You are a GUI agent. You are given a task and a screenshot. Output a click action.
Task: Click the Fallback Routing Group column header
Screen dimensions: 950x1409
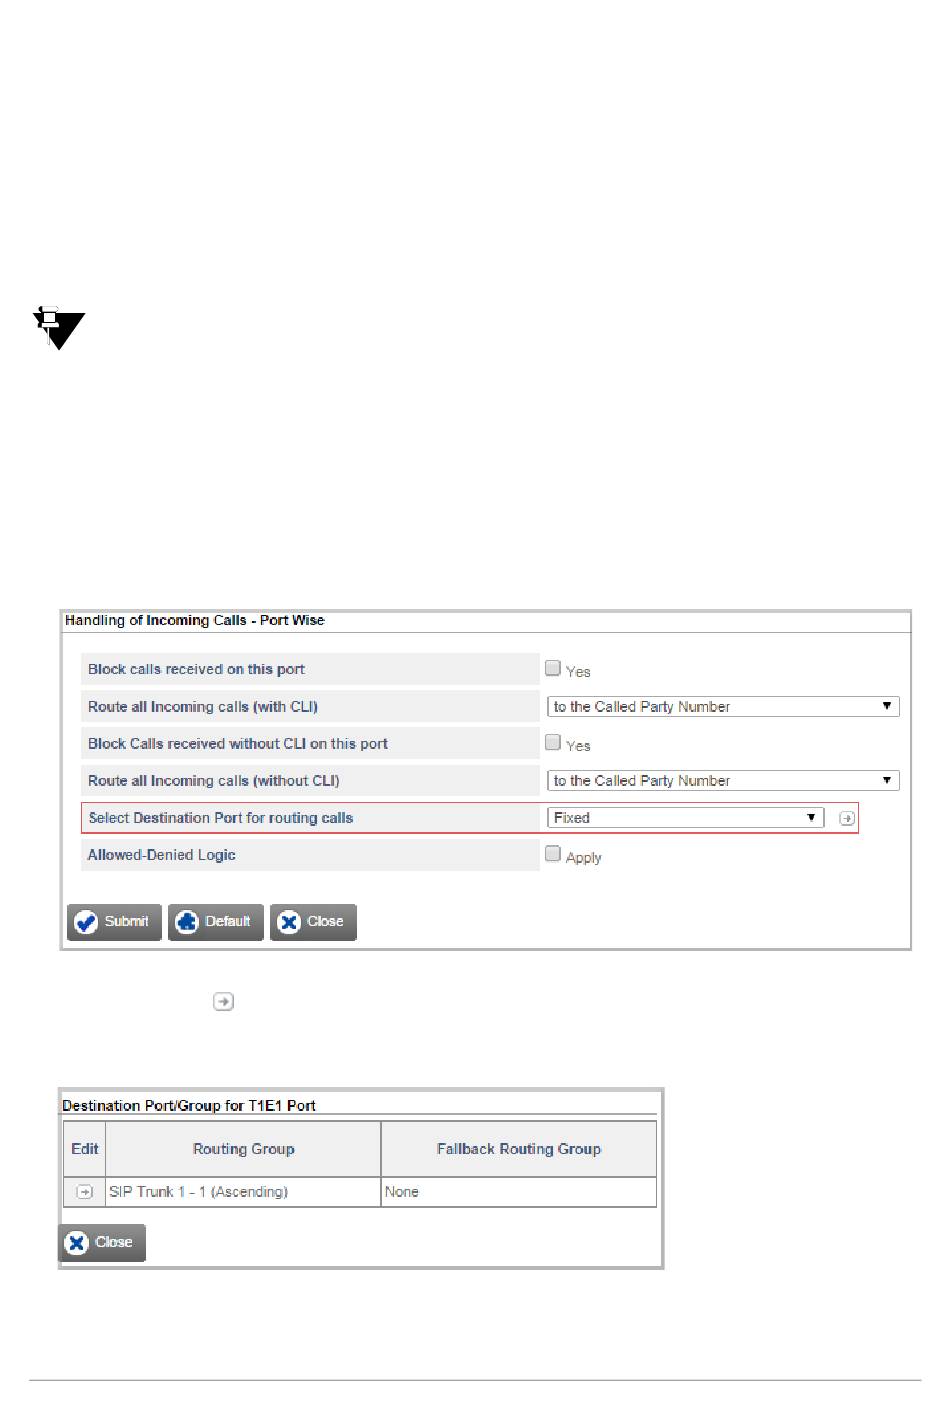519,1149
